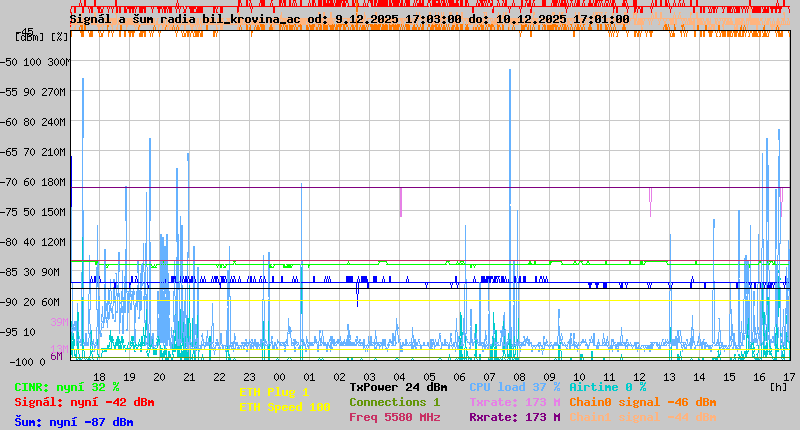
Task: Click the '07' hour tick label
Action: click(489, 377)
